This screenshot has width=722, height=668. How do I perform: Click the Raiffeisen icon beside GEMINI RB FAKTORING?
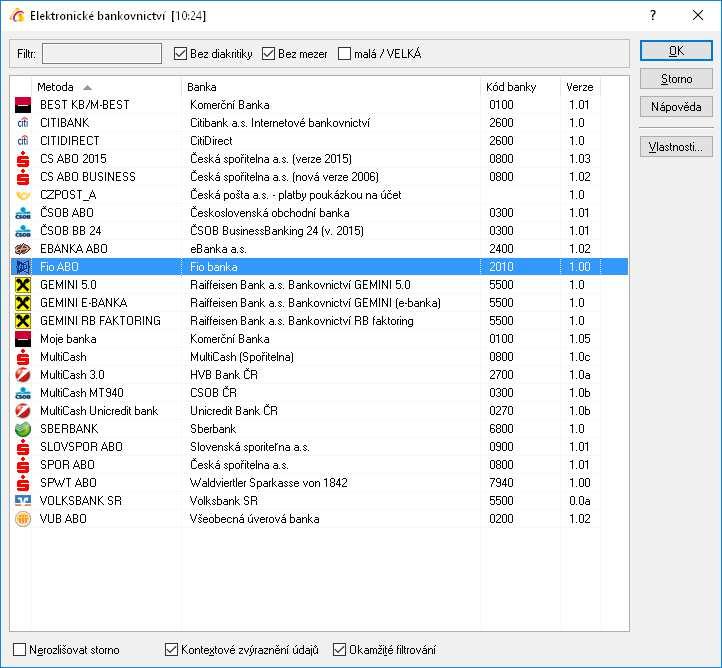[x=23, y=321]
